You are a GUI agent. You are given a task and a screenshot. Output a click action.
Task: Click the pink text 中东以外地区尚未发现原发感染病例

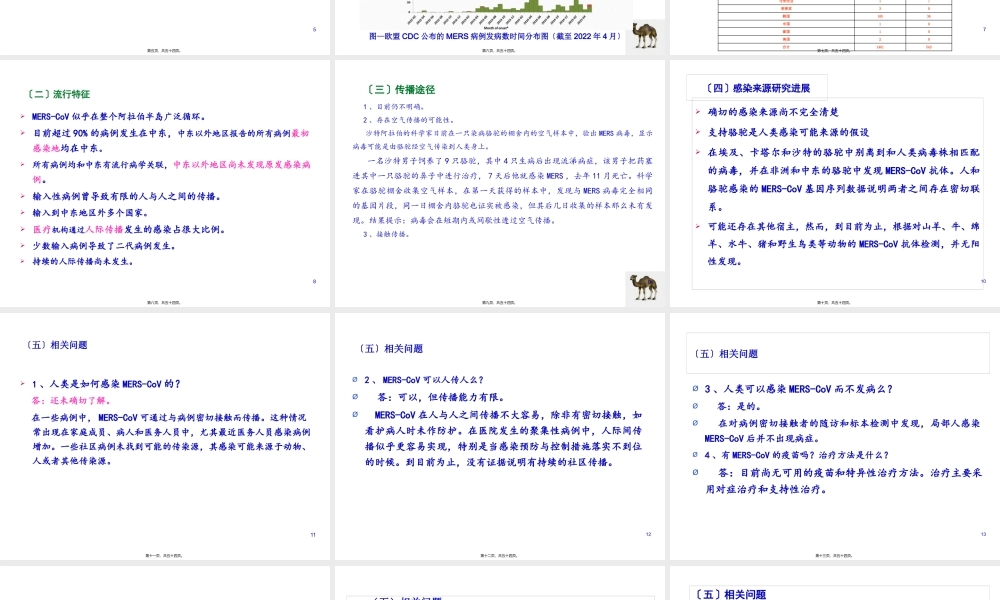[x=240, y=165]
